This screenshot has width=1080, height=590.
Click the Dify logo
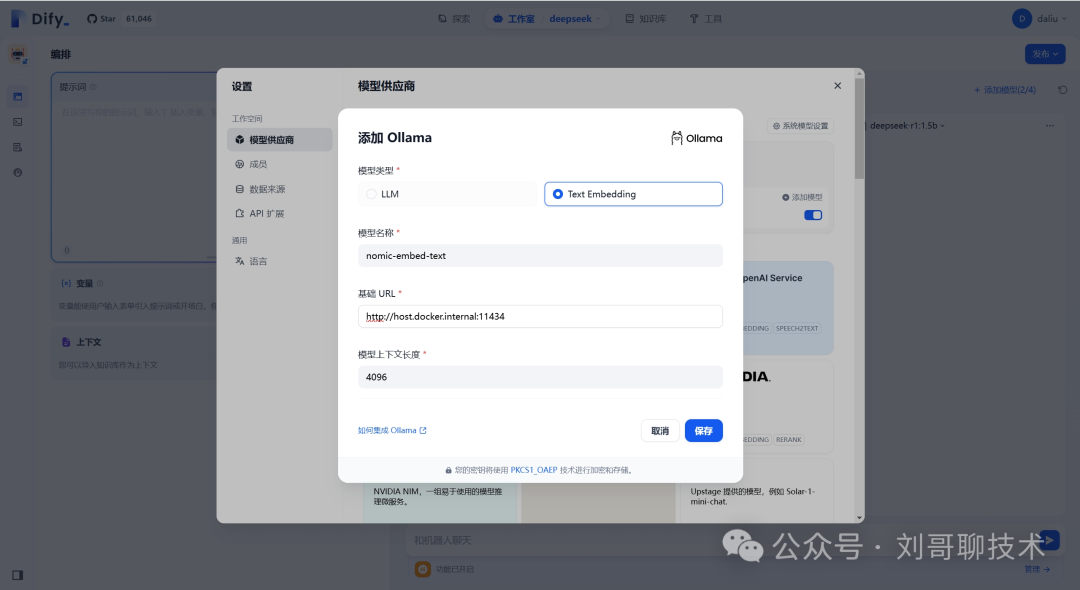click(39, 19)
